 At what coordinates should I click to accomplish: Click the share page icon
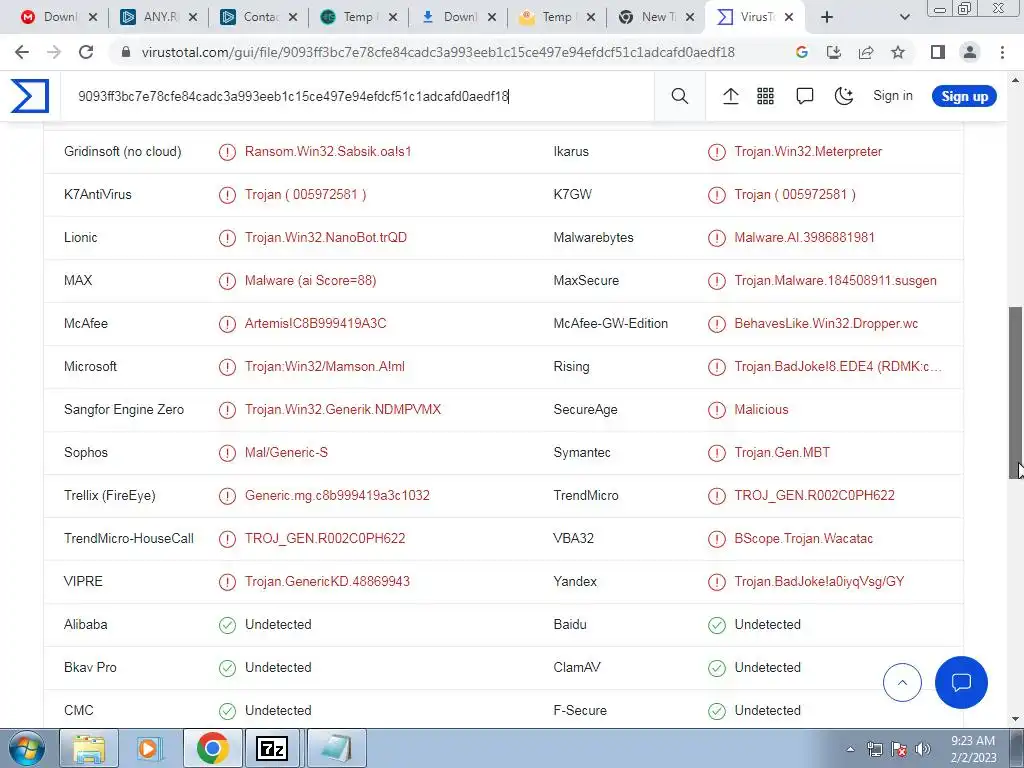click(866, 52)
